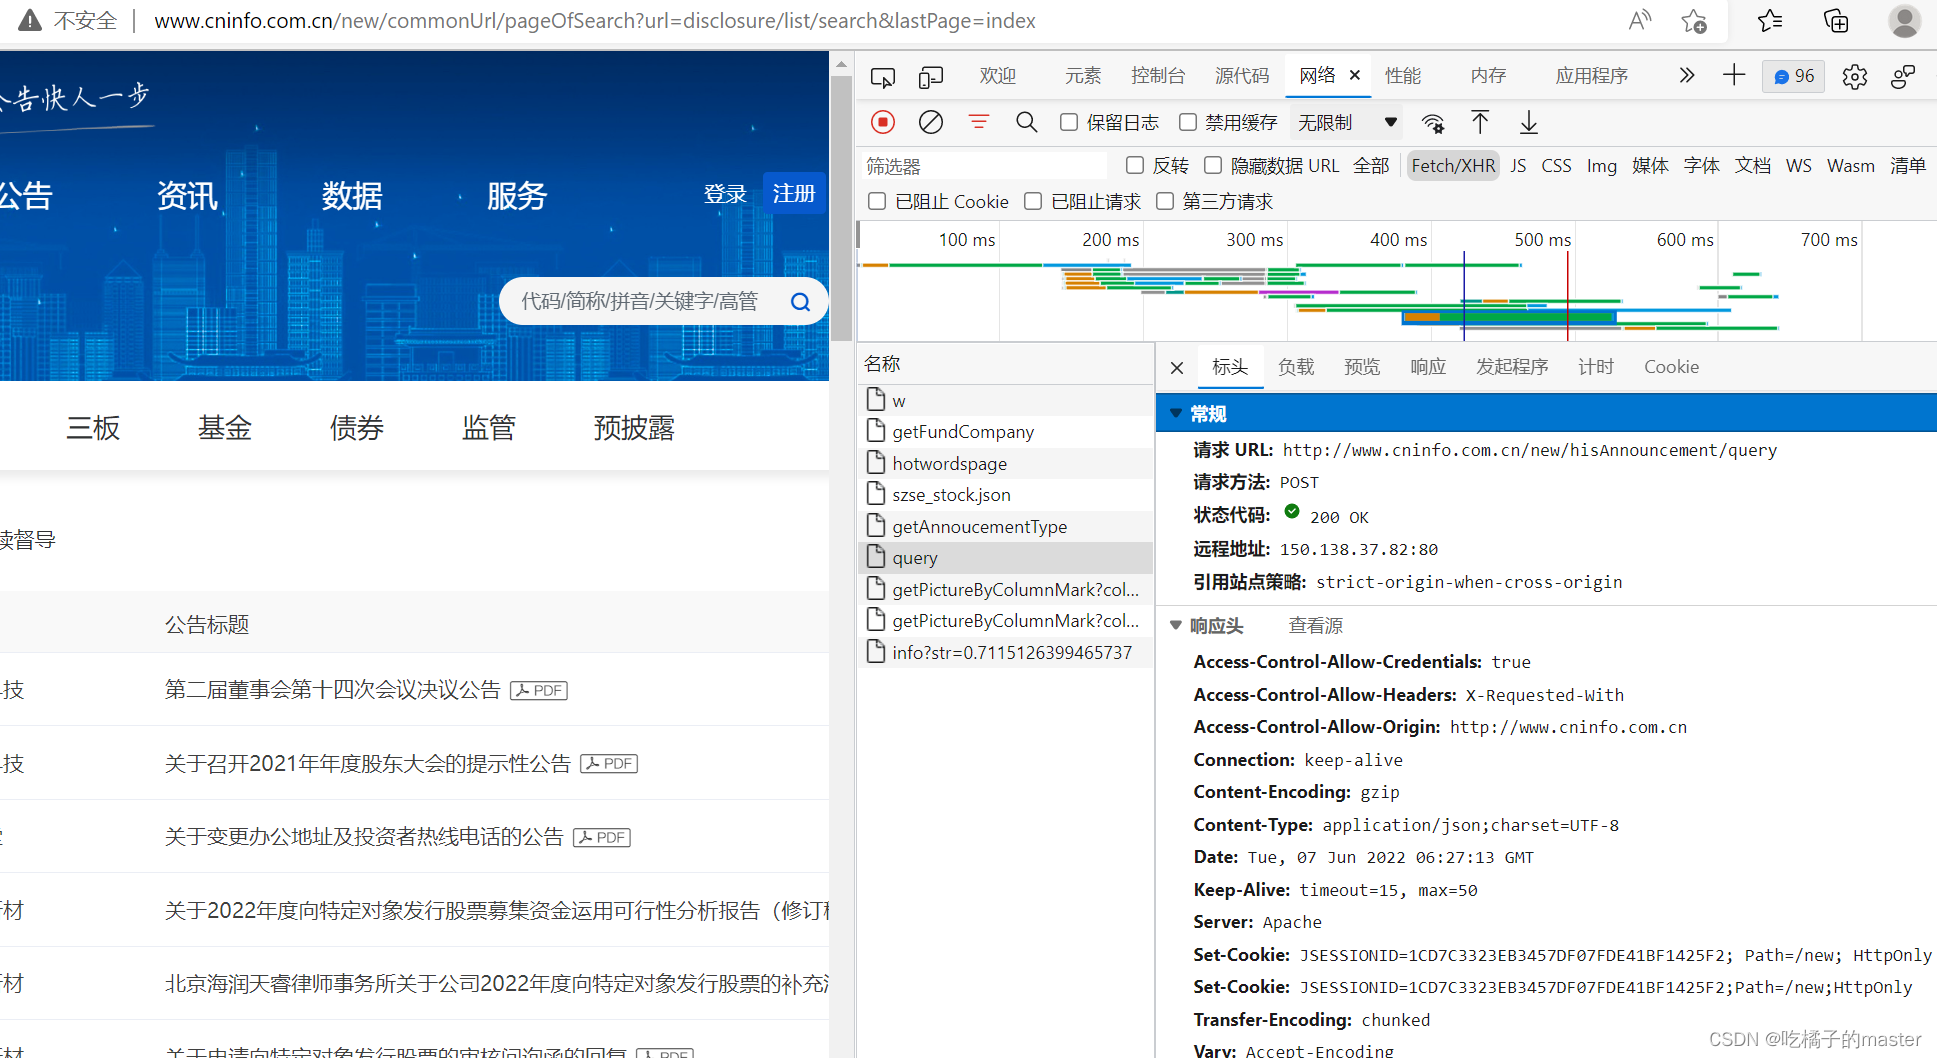This screenshot has width=1937, height=1058.
Task: Clear the network log
Action: 930,122
